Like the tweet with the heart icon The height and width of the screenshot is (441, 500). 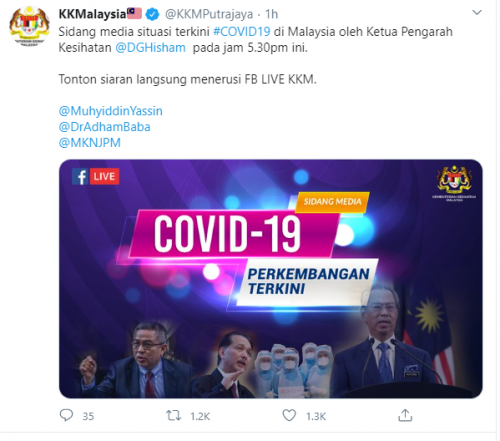pyautogui.click(x=289, y=415)
